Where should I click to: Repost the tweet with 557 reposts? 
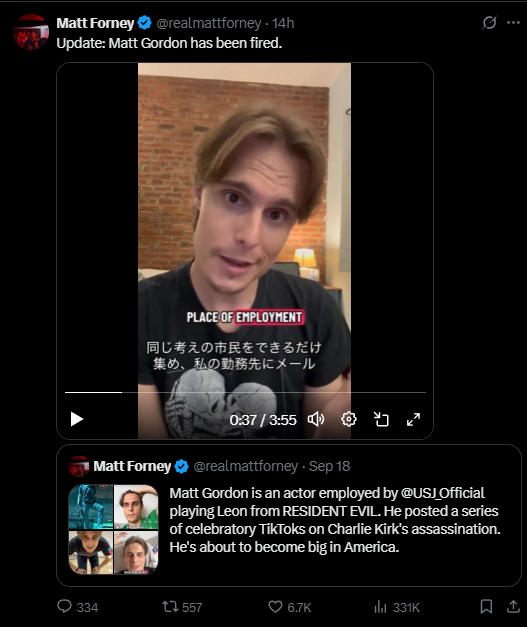coord(182,607)
